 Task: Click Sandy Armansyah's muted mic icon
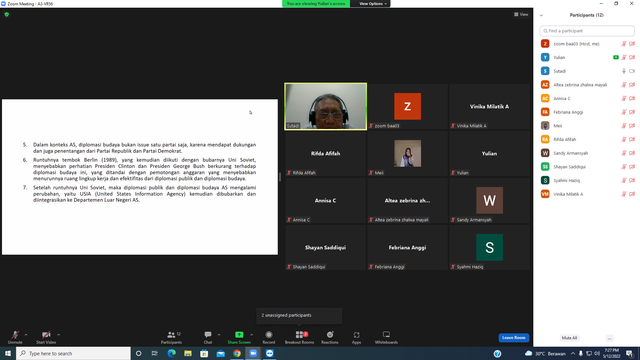pos(624,153)
